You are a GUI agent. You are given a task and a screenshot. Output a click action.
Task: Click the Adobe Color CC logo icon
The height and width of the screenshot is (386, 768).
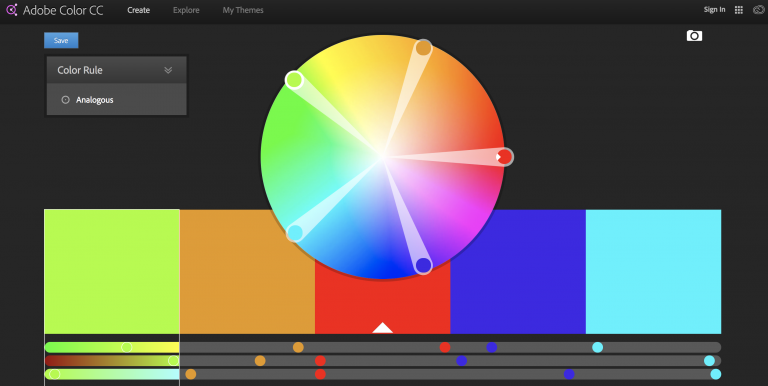pyautogui.click(x=12, y=10)
